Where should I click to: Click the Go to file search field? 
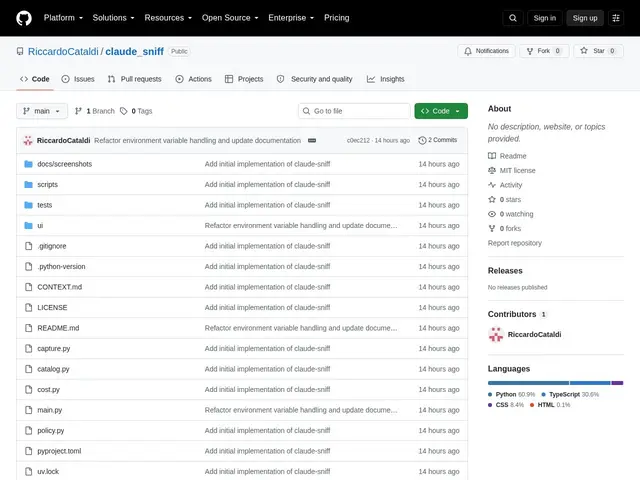tap(354, 111)
